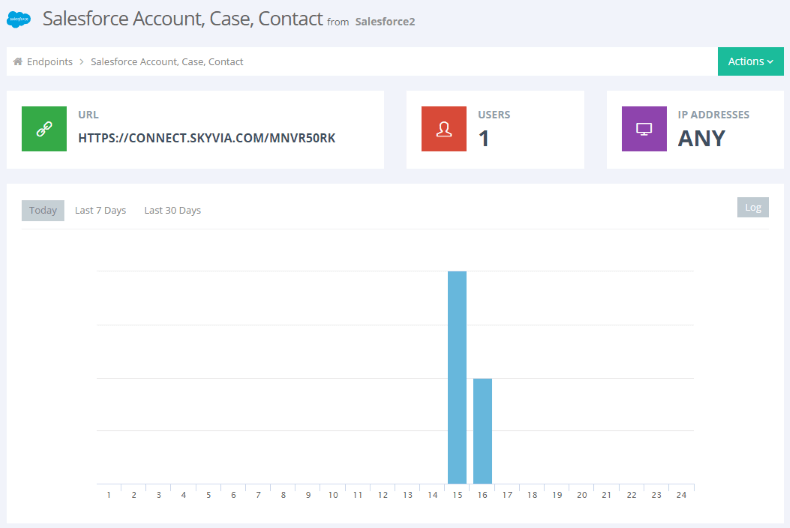The image size is (790, 528).
Task: Open the Log button
Action: tap(753, 207)
